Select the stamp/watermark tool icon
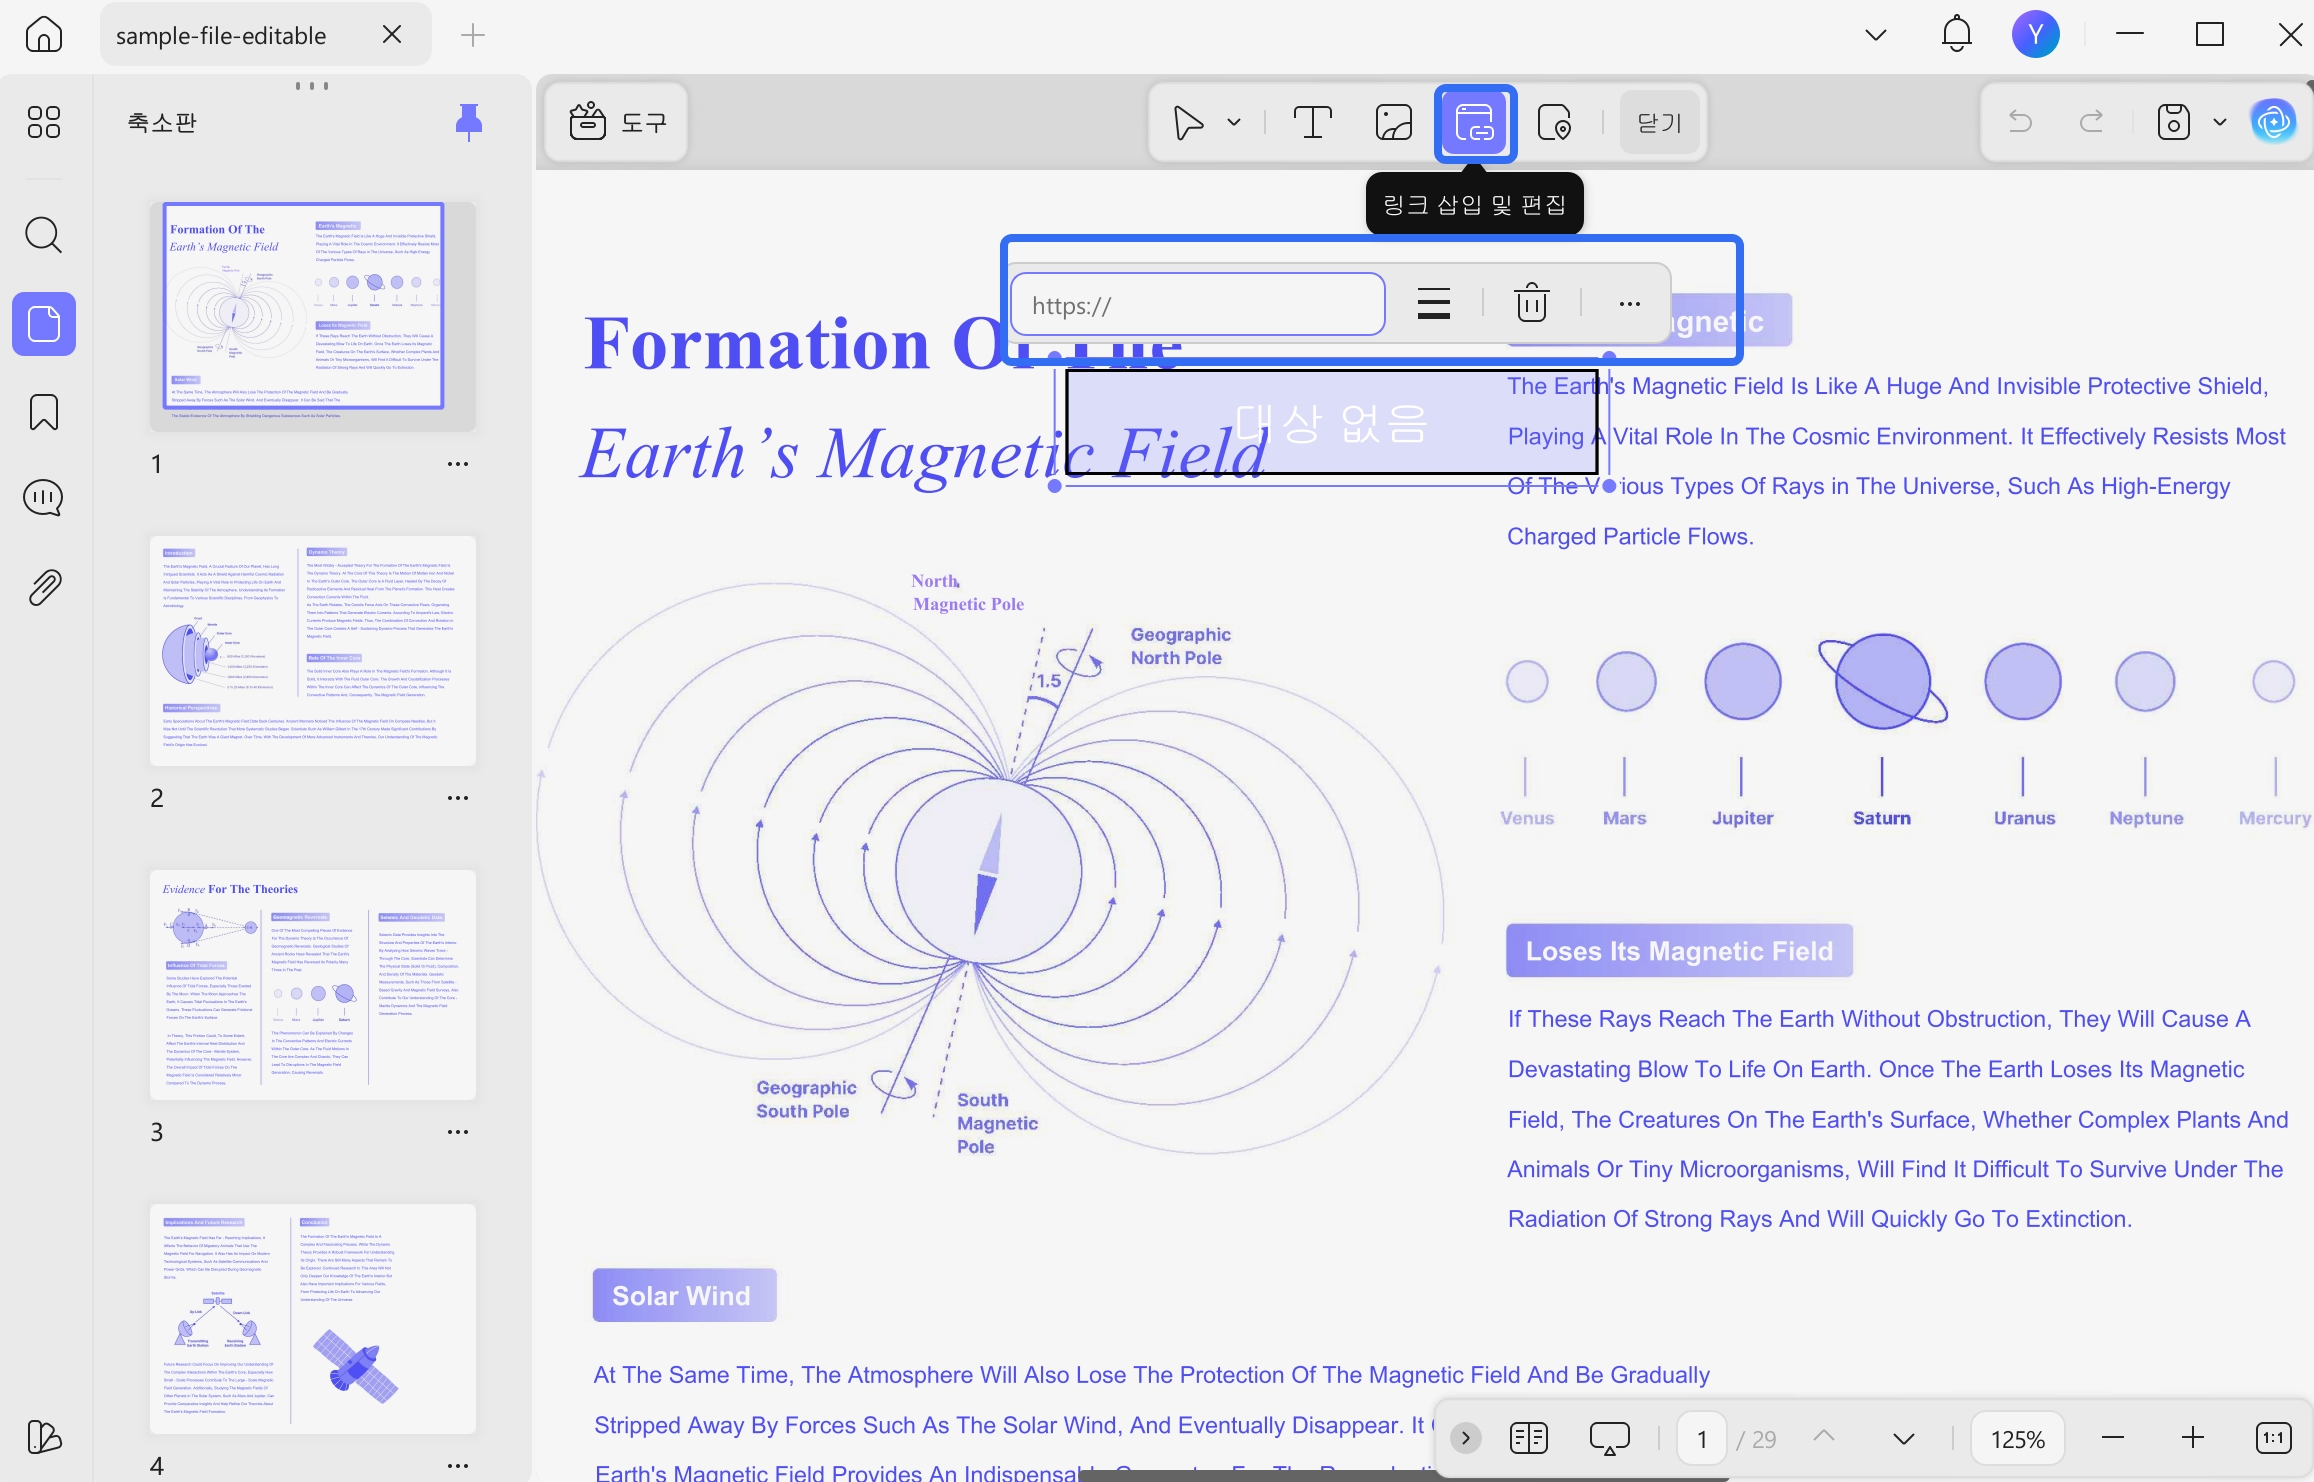Screen dimensions: 2314x1482 (x=1555, y=123)
